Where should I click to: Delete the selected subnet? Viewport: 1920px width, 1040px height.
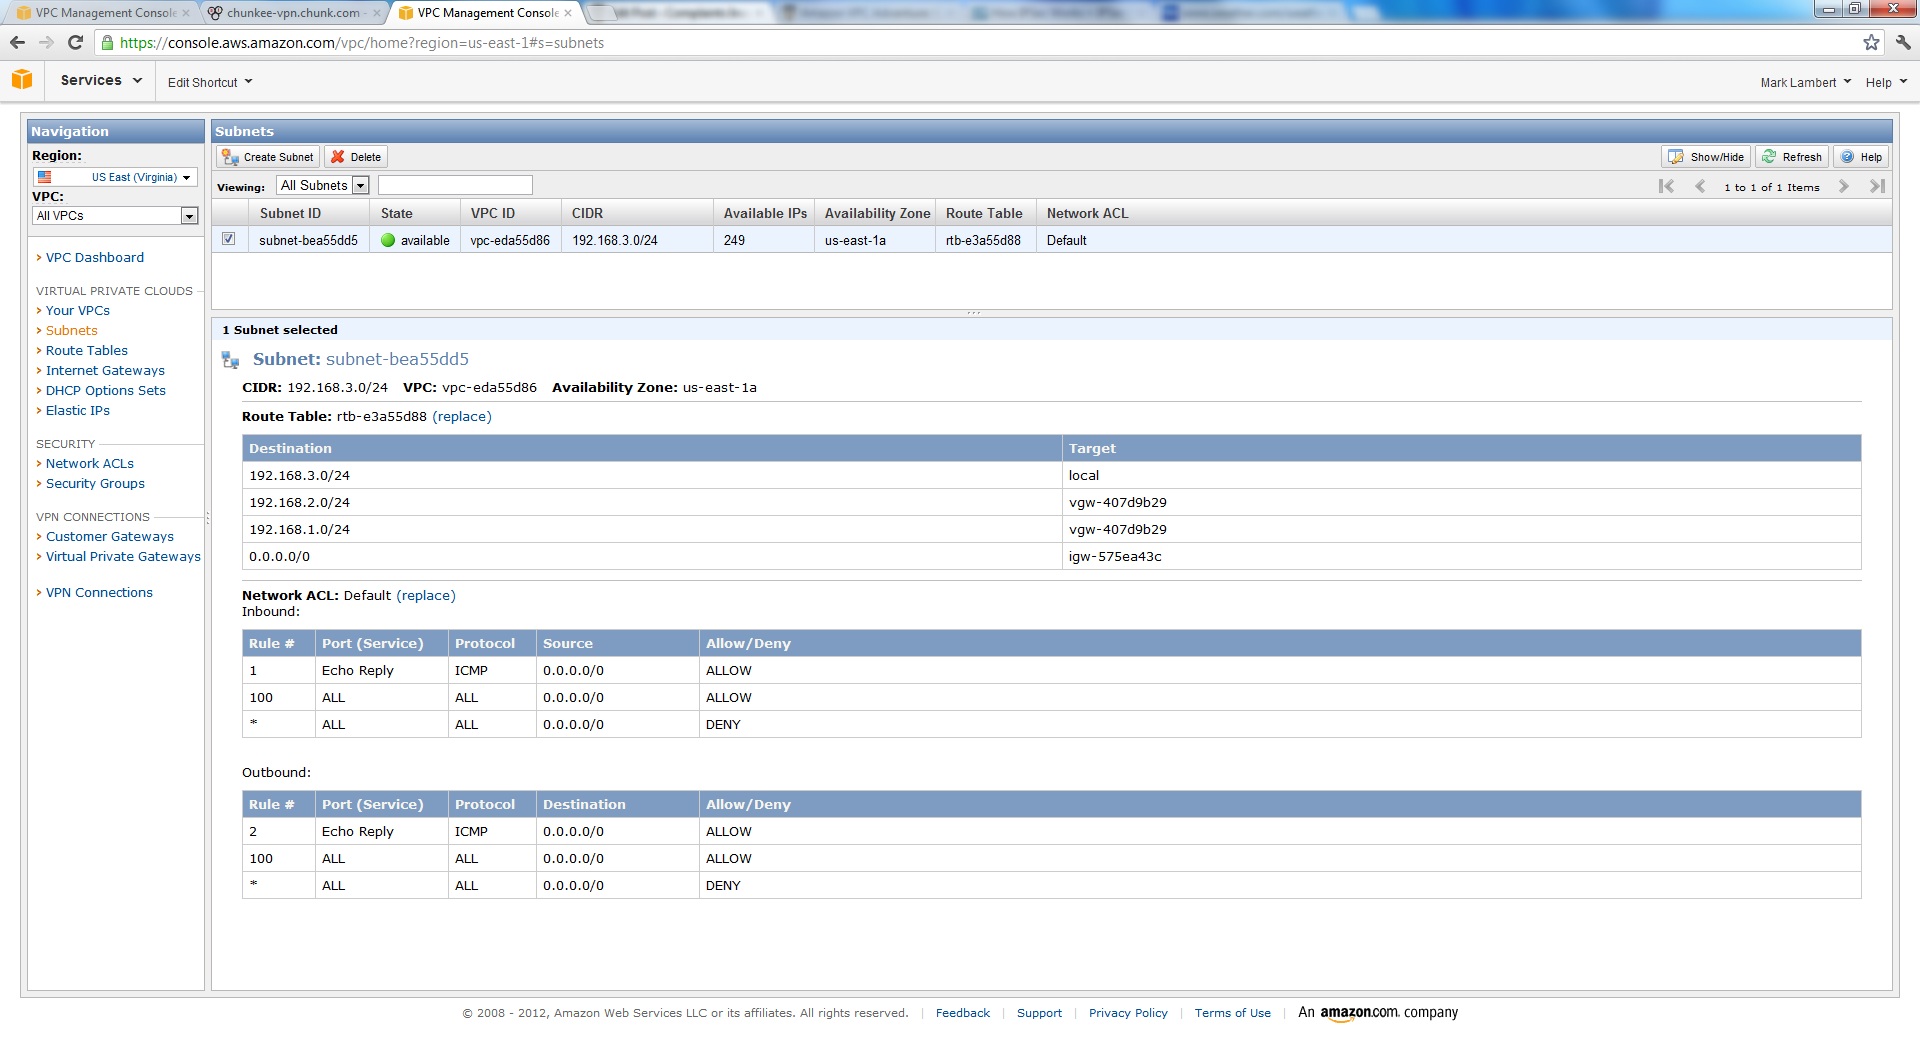pos(356,157)
